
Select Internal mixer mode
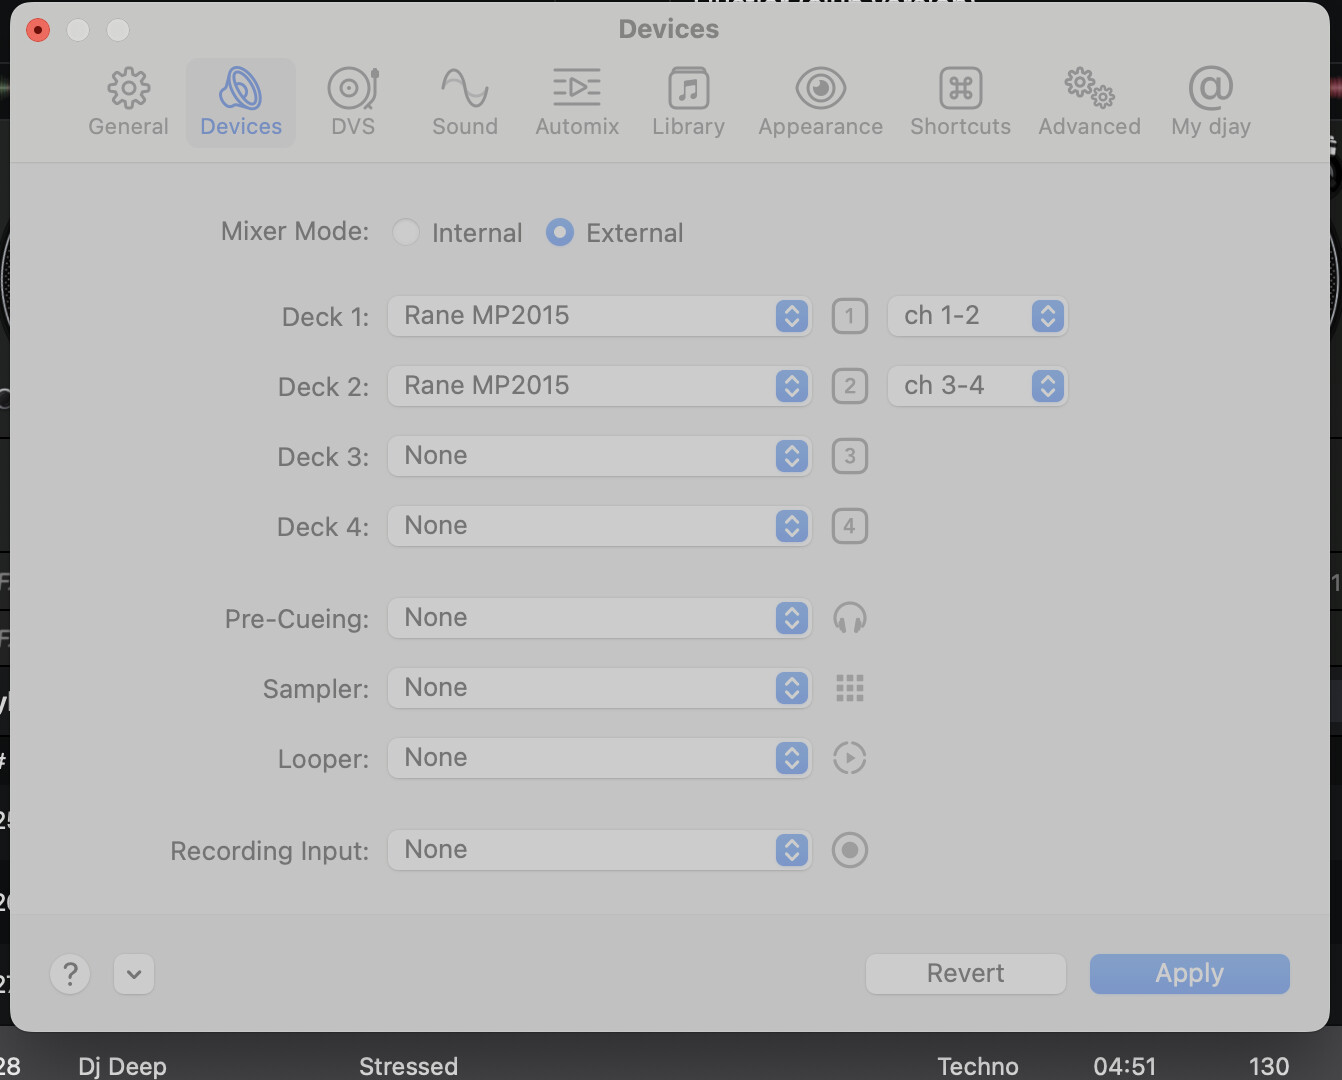(406, 233)
